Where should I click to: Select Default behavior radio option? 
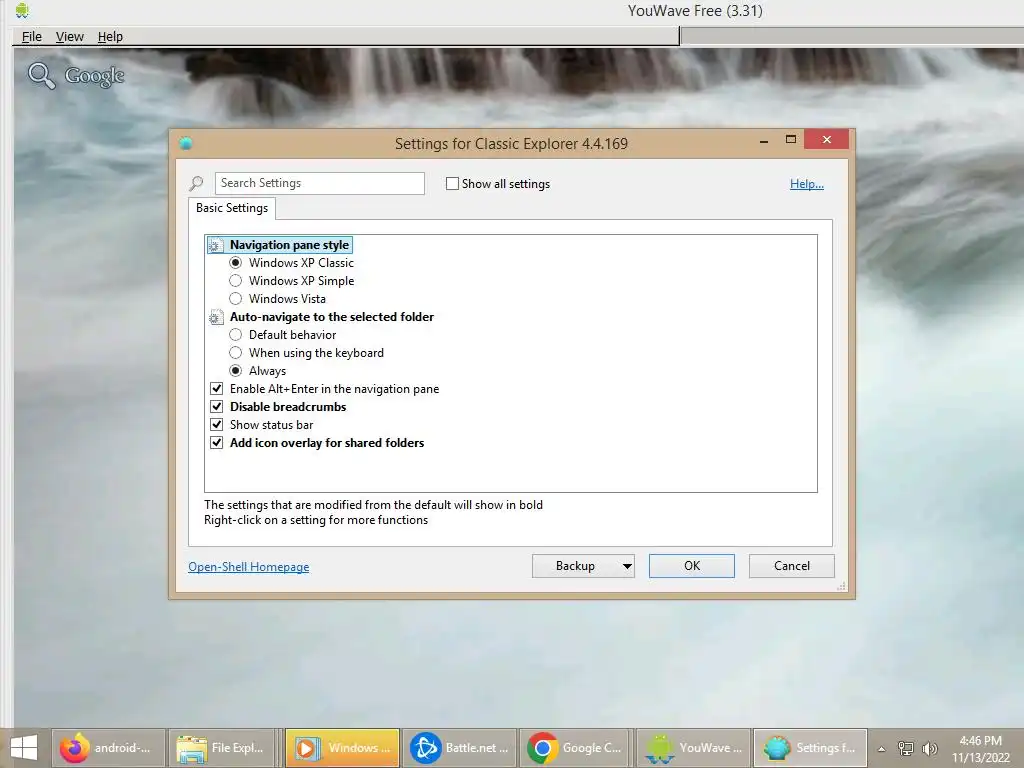[236, 334]
